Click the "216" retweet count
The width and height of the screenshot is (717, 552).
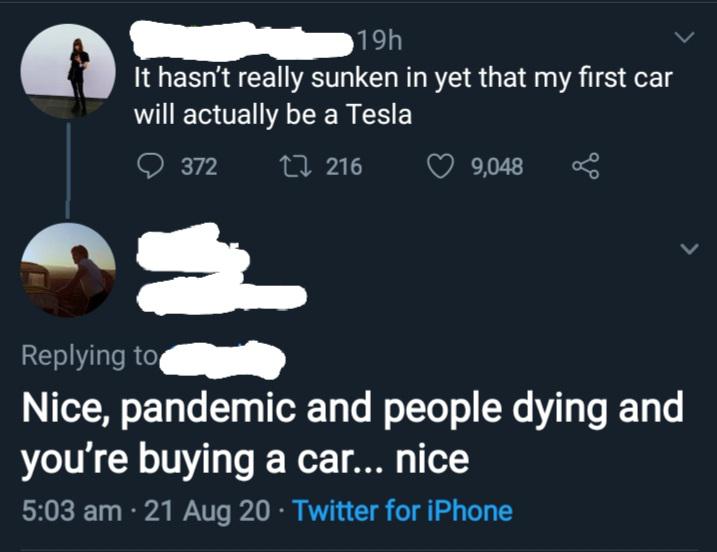tap(344, 166)
